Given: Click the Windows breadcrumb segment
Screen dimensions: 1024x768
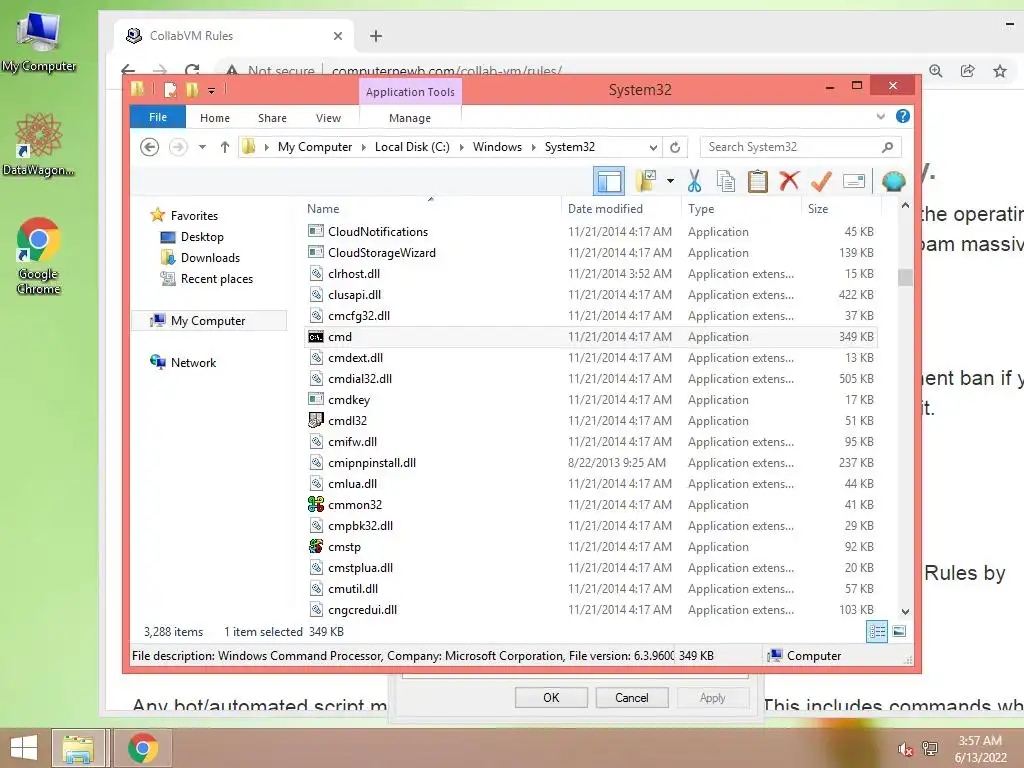Looking at the screenshot, I should [x=497, y=147].
